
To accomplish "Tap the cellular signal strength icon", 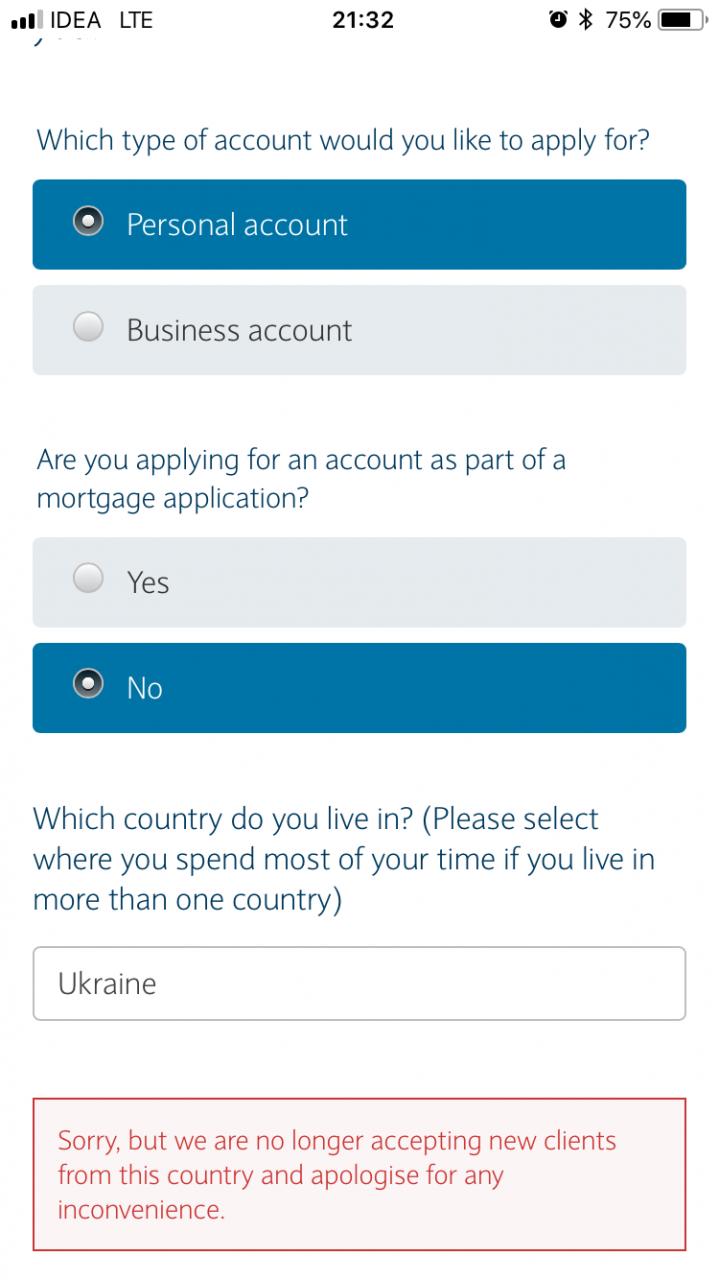I will (26, 20).
